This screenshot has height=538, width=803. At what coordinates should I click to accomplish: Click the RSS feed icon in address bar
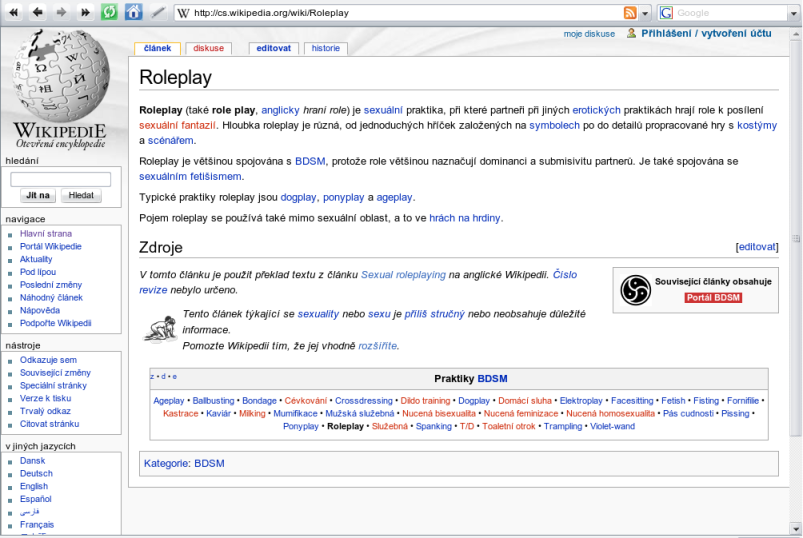click(629, 13)
